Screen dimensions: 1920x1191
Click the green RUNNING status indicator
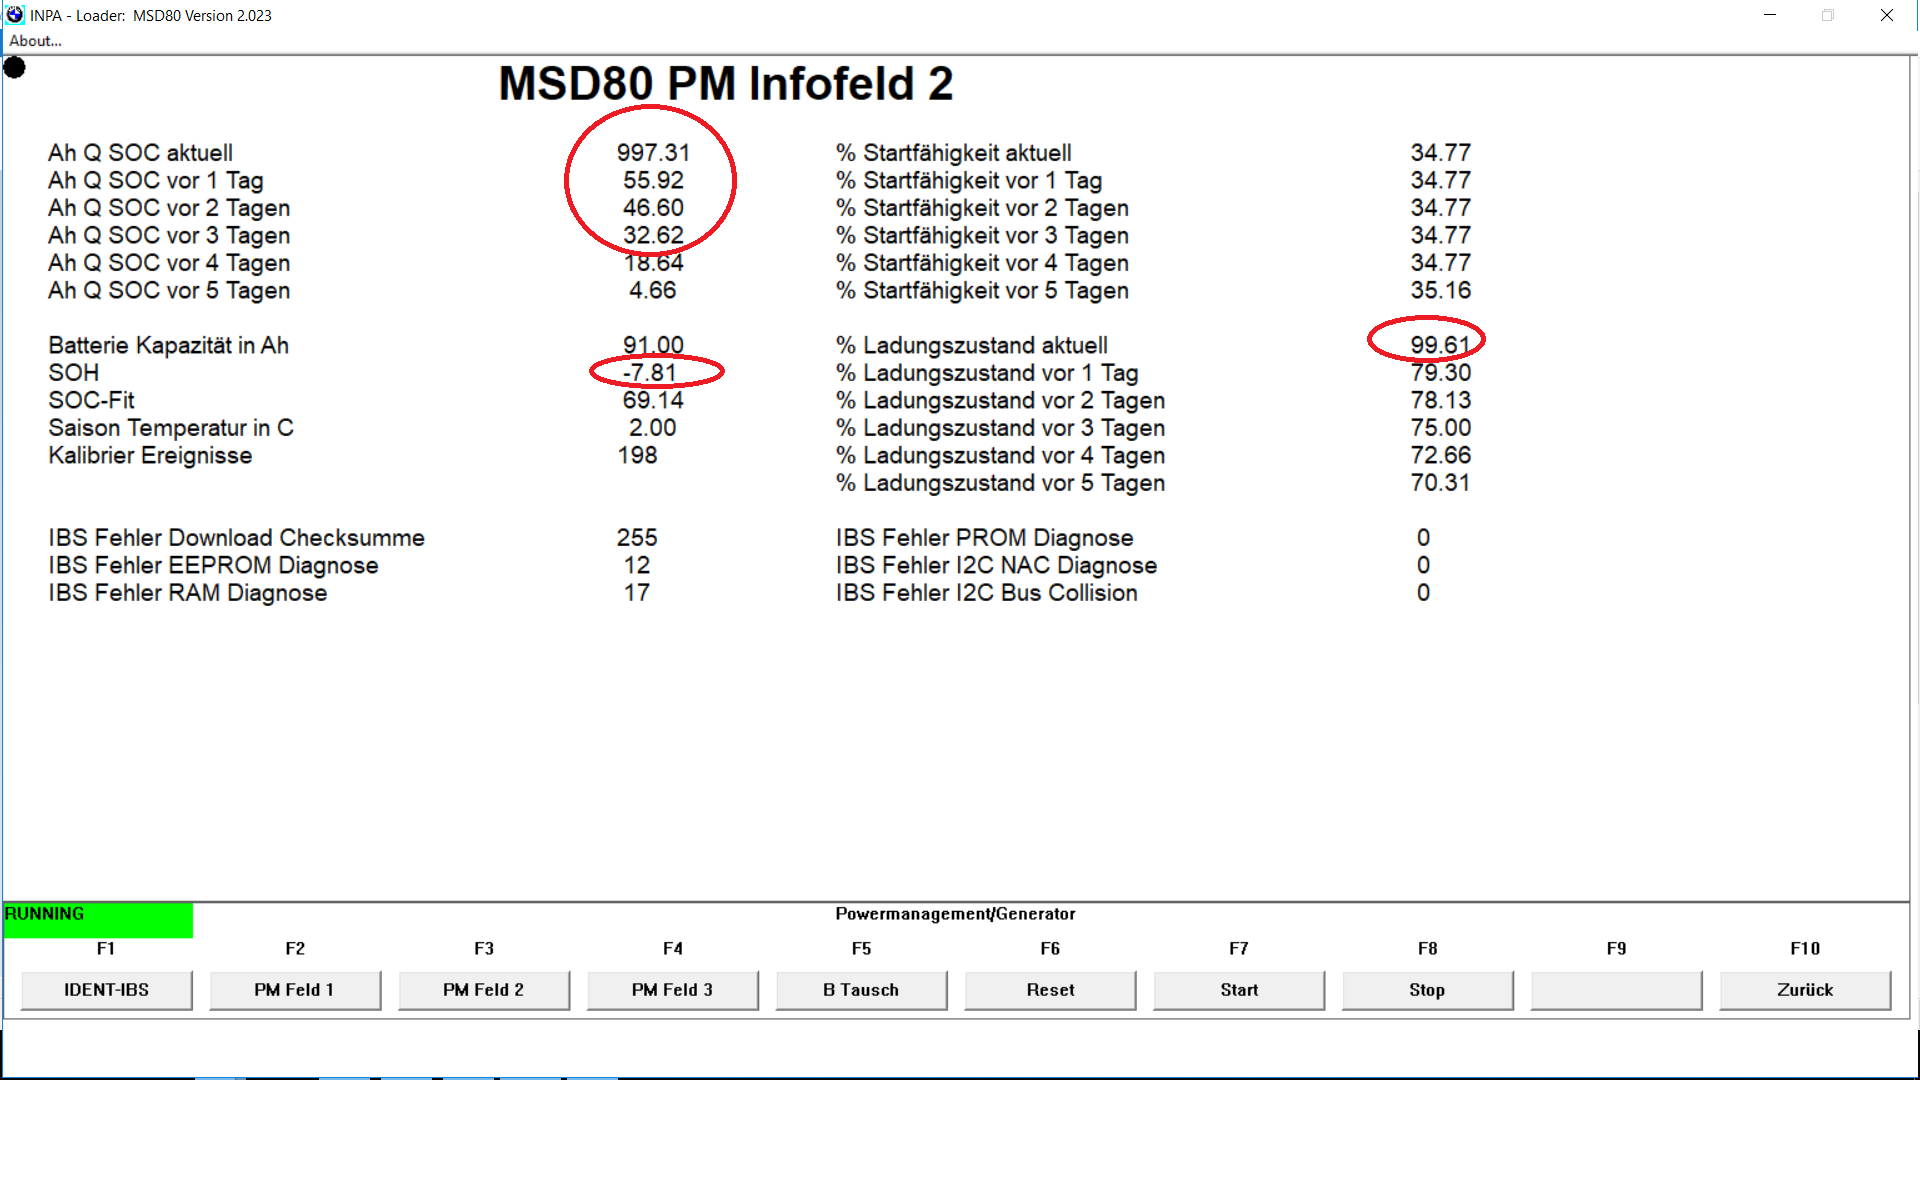pos(98,920)
